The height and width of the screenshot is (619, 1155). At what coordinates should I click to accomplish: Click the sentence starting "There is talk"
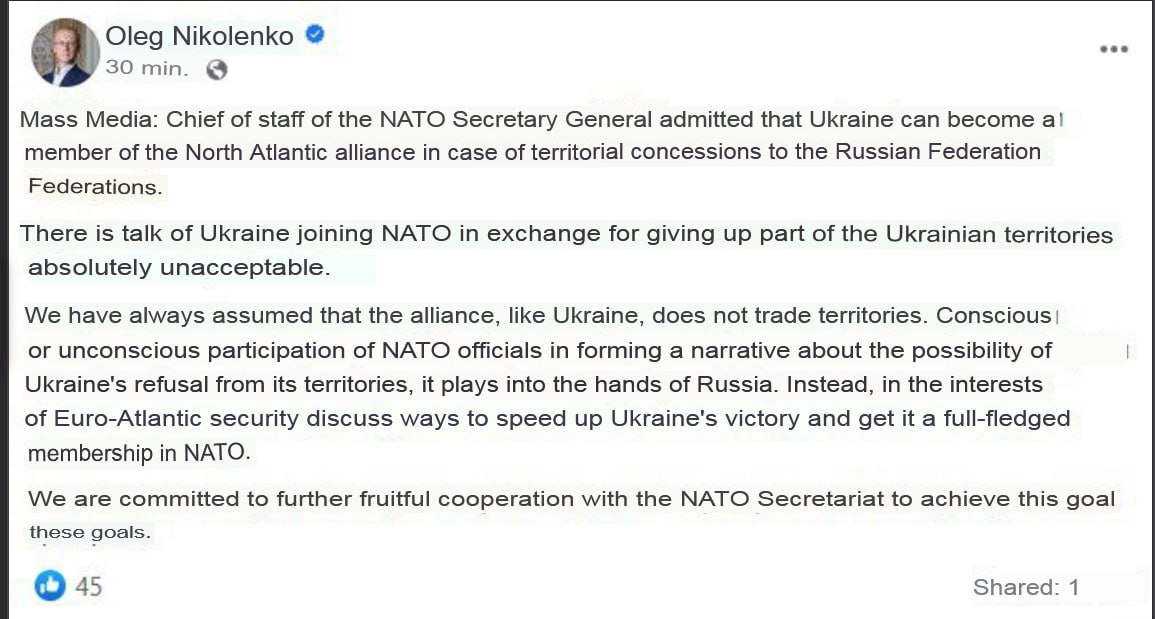click(x=300, y=234)
